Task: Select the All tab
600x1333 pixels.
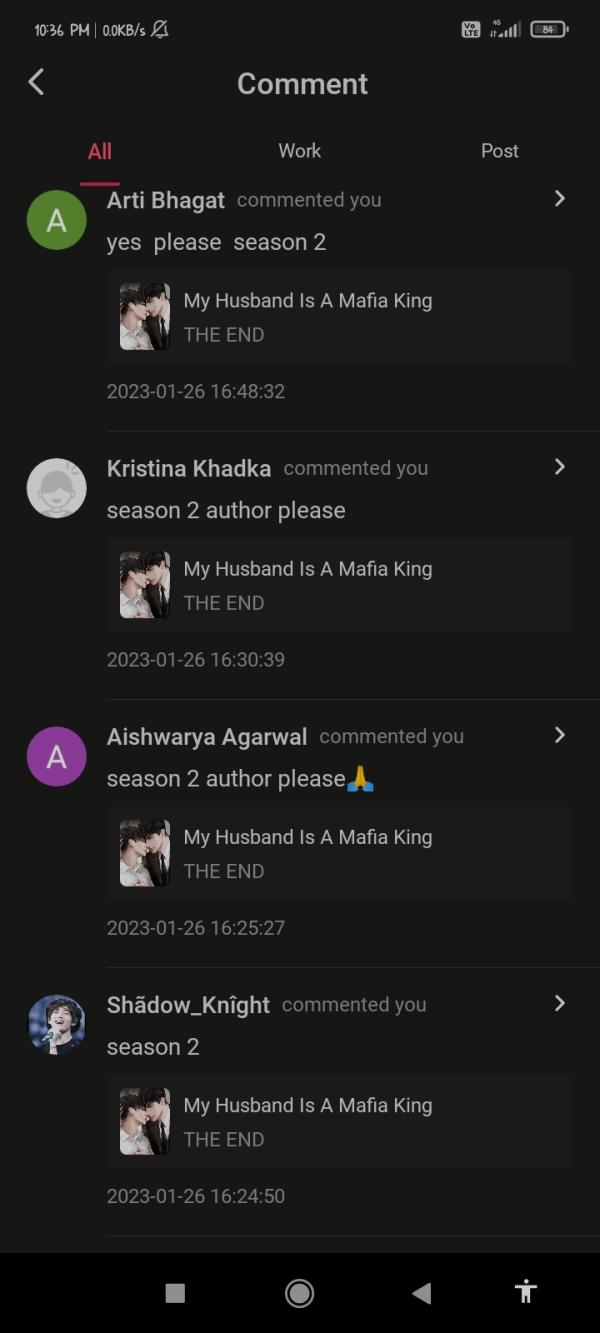Action: coord(99,151)
